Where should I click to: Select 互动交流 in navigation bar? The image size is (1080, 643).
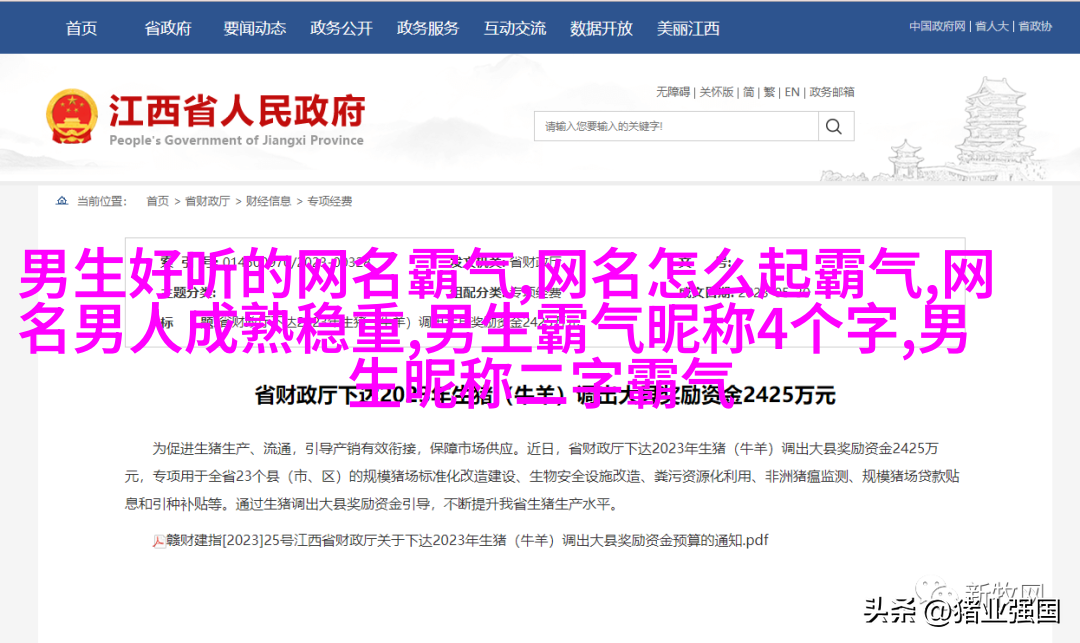[x=515, y=28]
